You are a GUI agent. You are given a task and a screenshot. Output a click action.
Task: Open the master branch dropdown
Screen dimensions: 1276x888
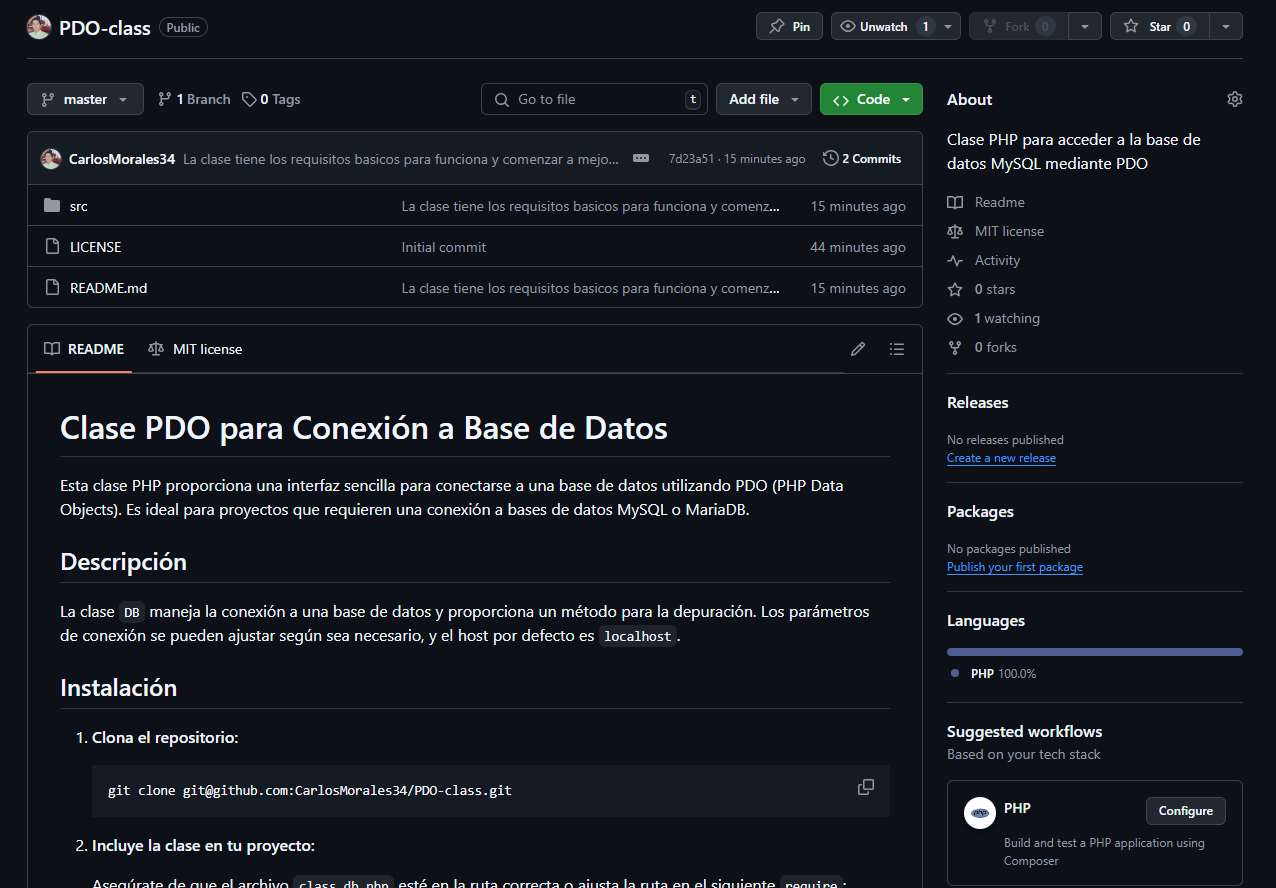pos(85,99)
